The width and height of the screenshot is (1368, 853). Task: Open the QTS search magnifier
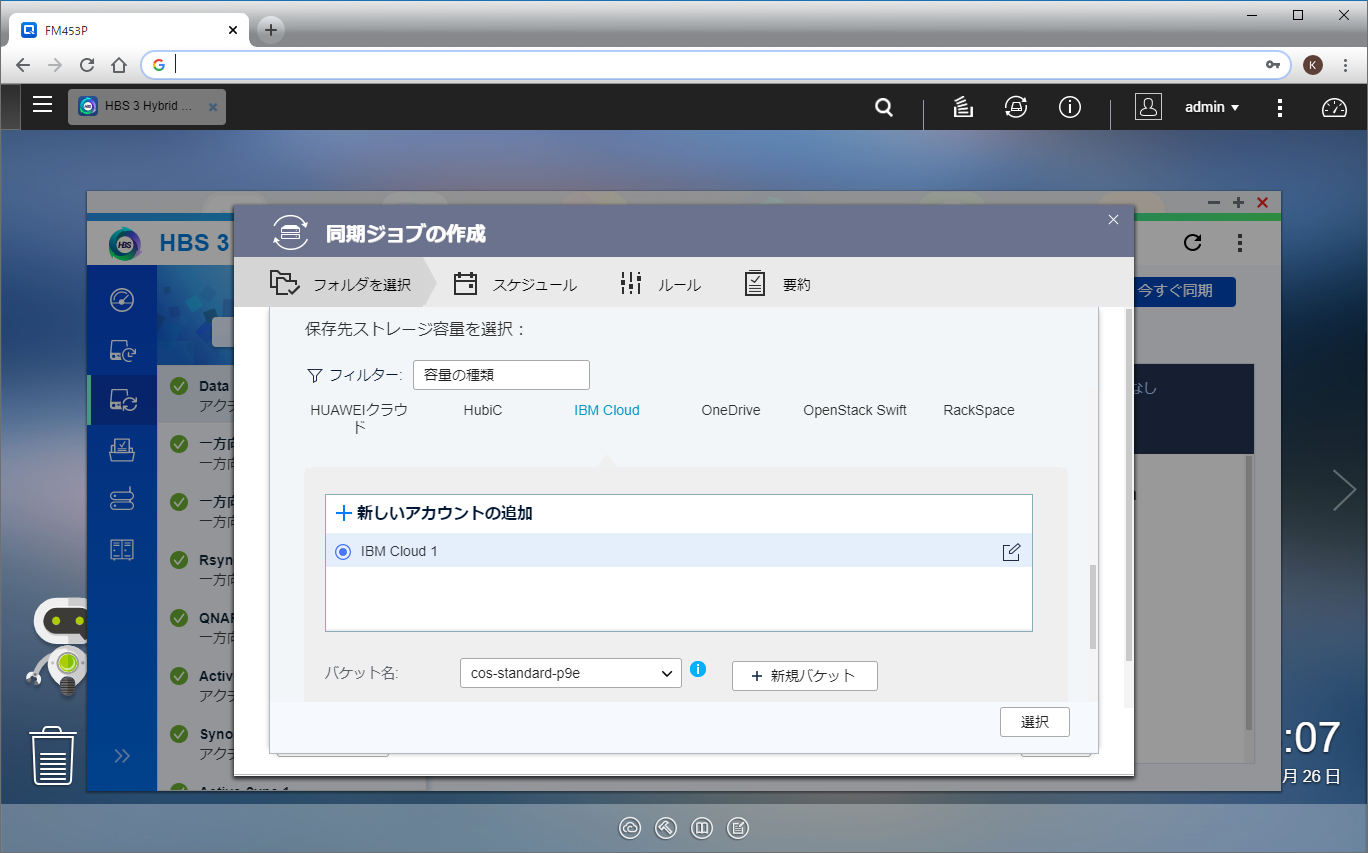[x=884, y=108]
